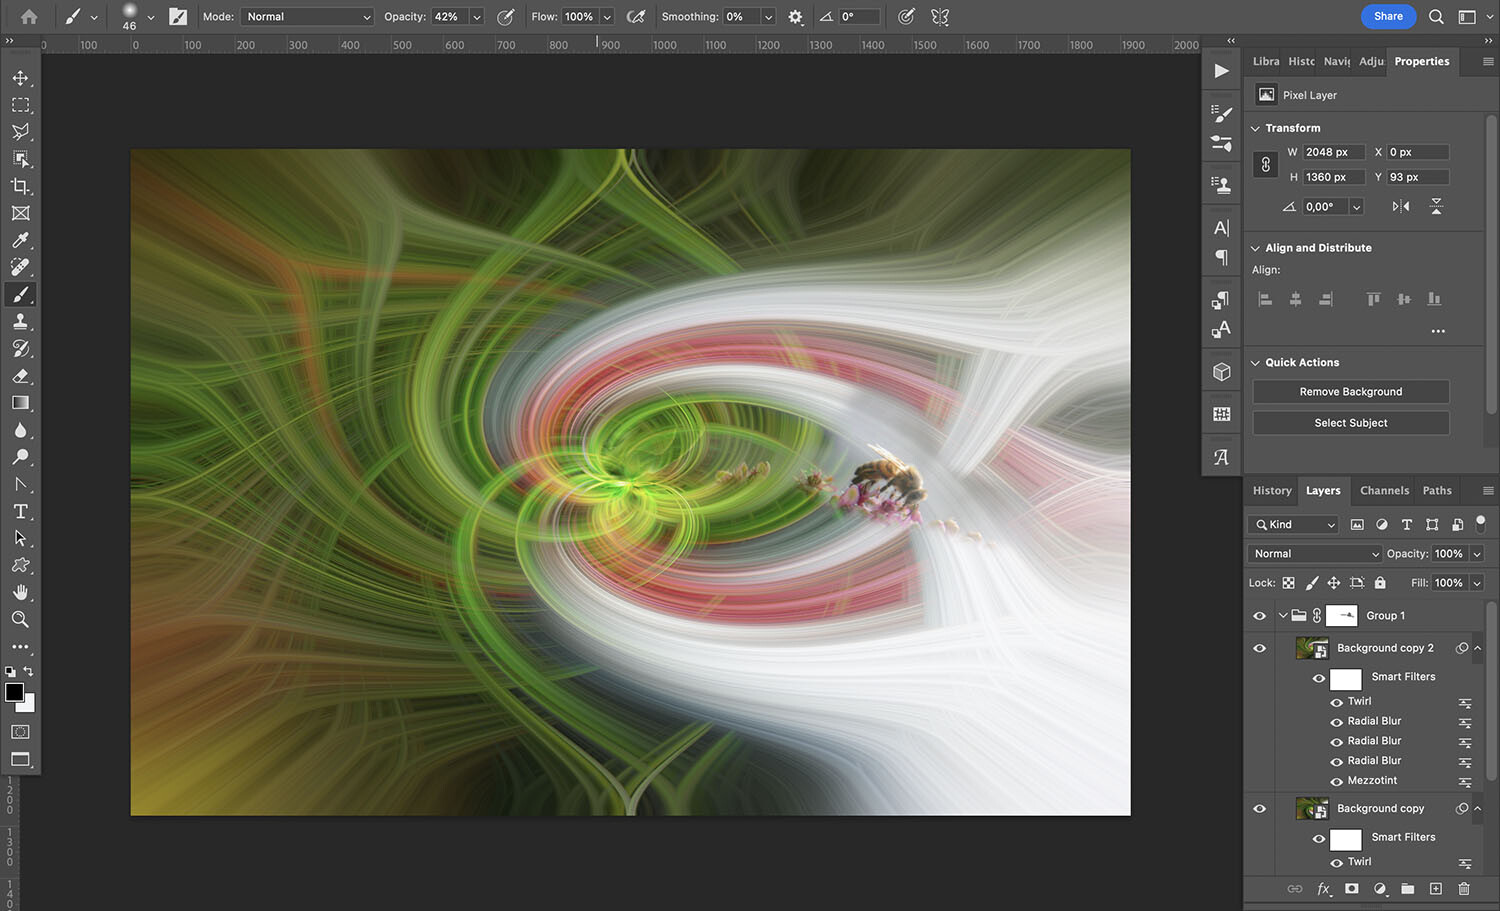Hide the Background copy 2 layer
The height and width of the screenshot is (911, 1500).
click(x=1259, y=647)
